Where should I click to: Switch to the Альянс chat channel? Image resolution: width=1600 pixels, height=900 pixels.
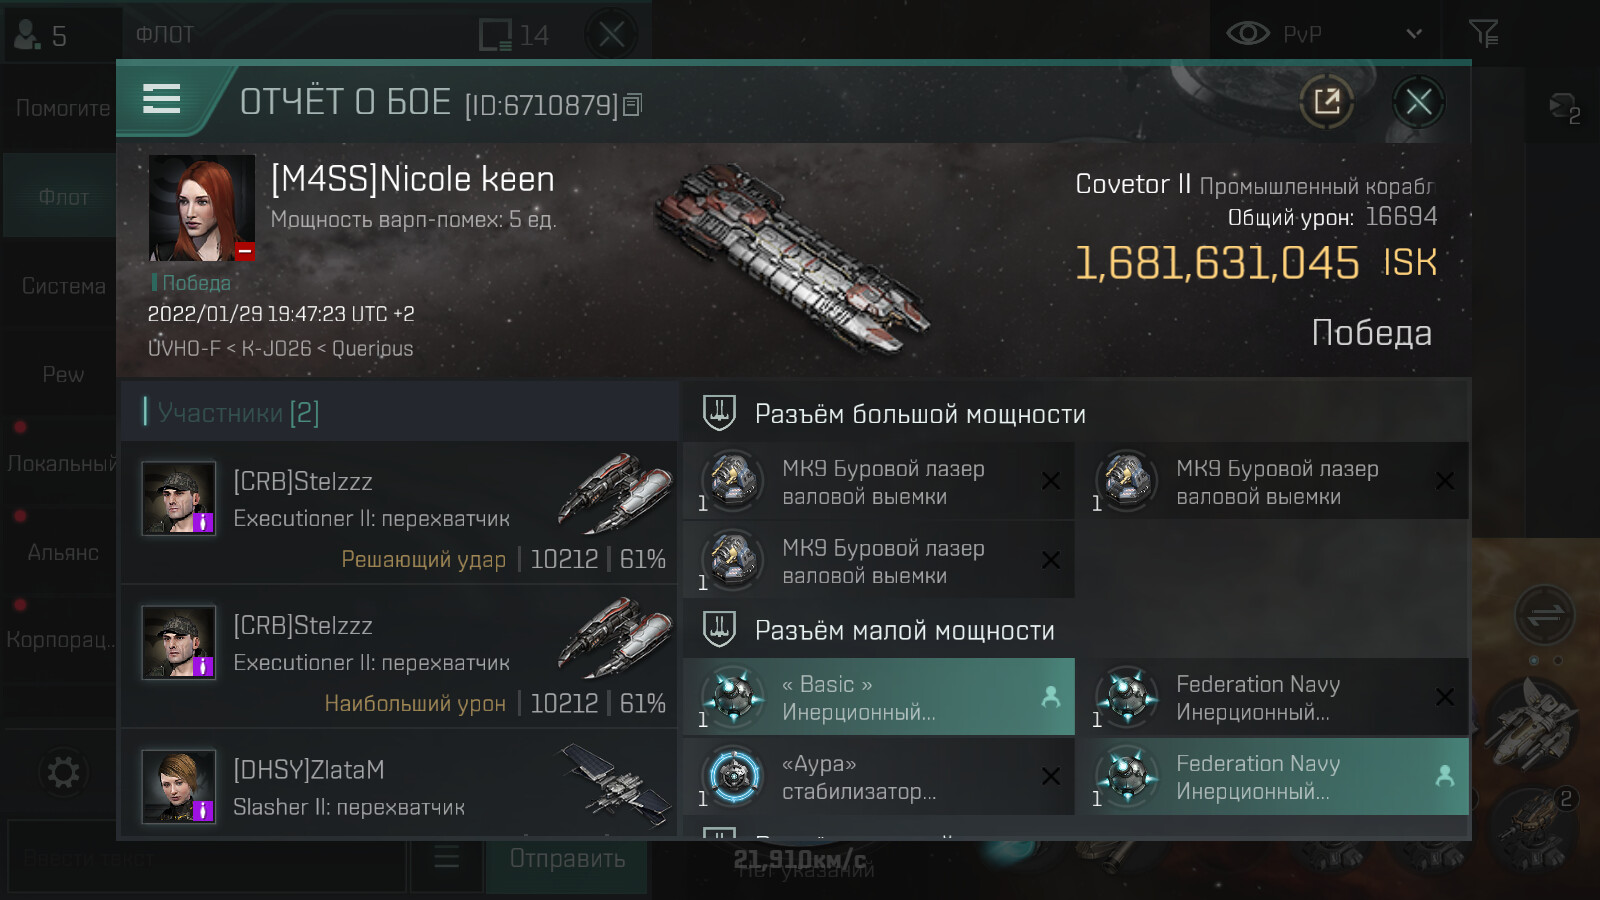tap(63, 552)
